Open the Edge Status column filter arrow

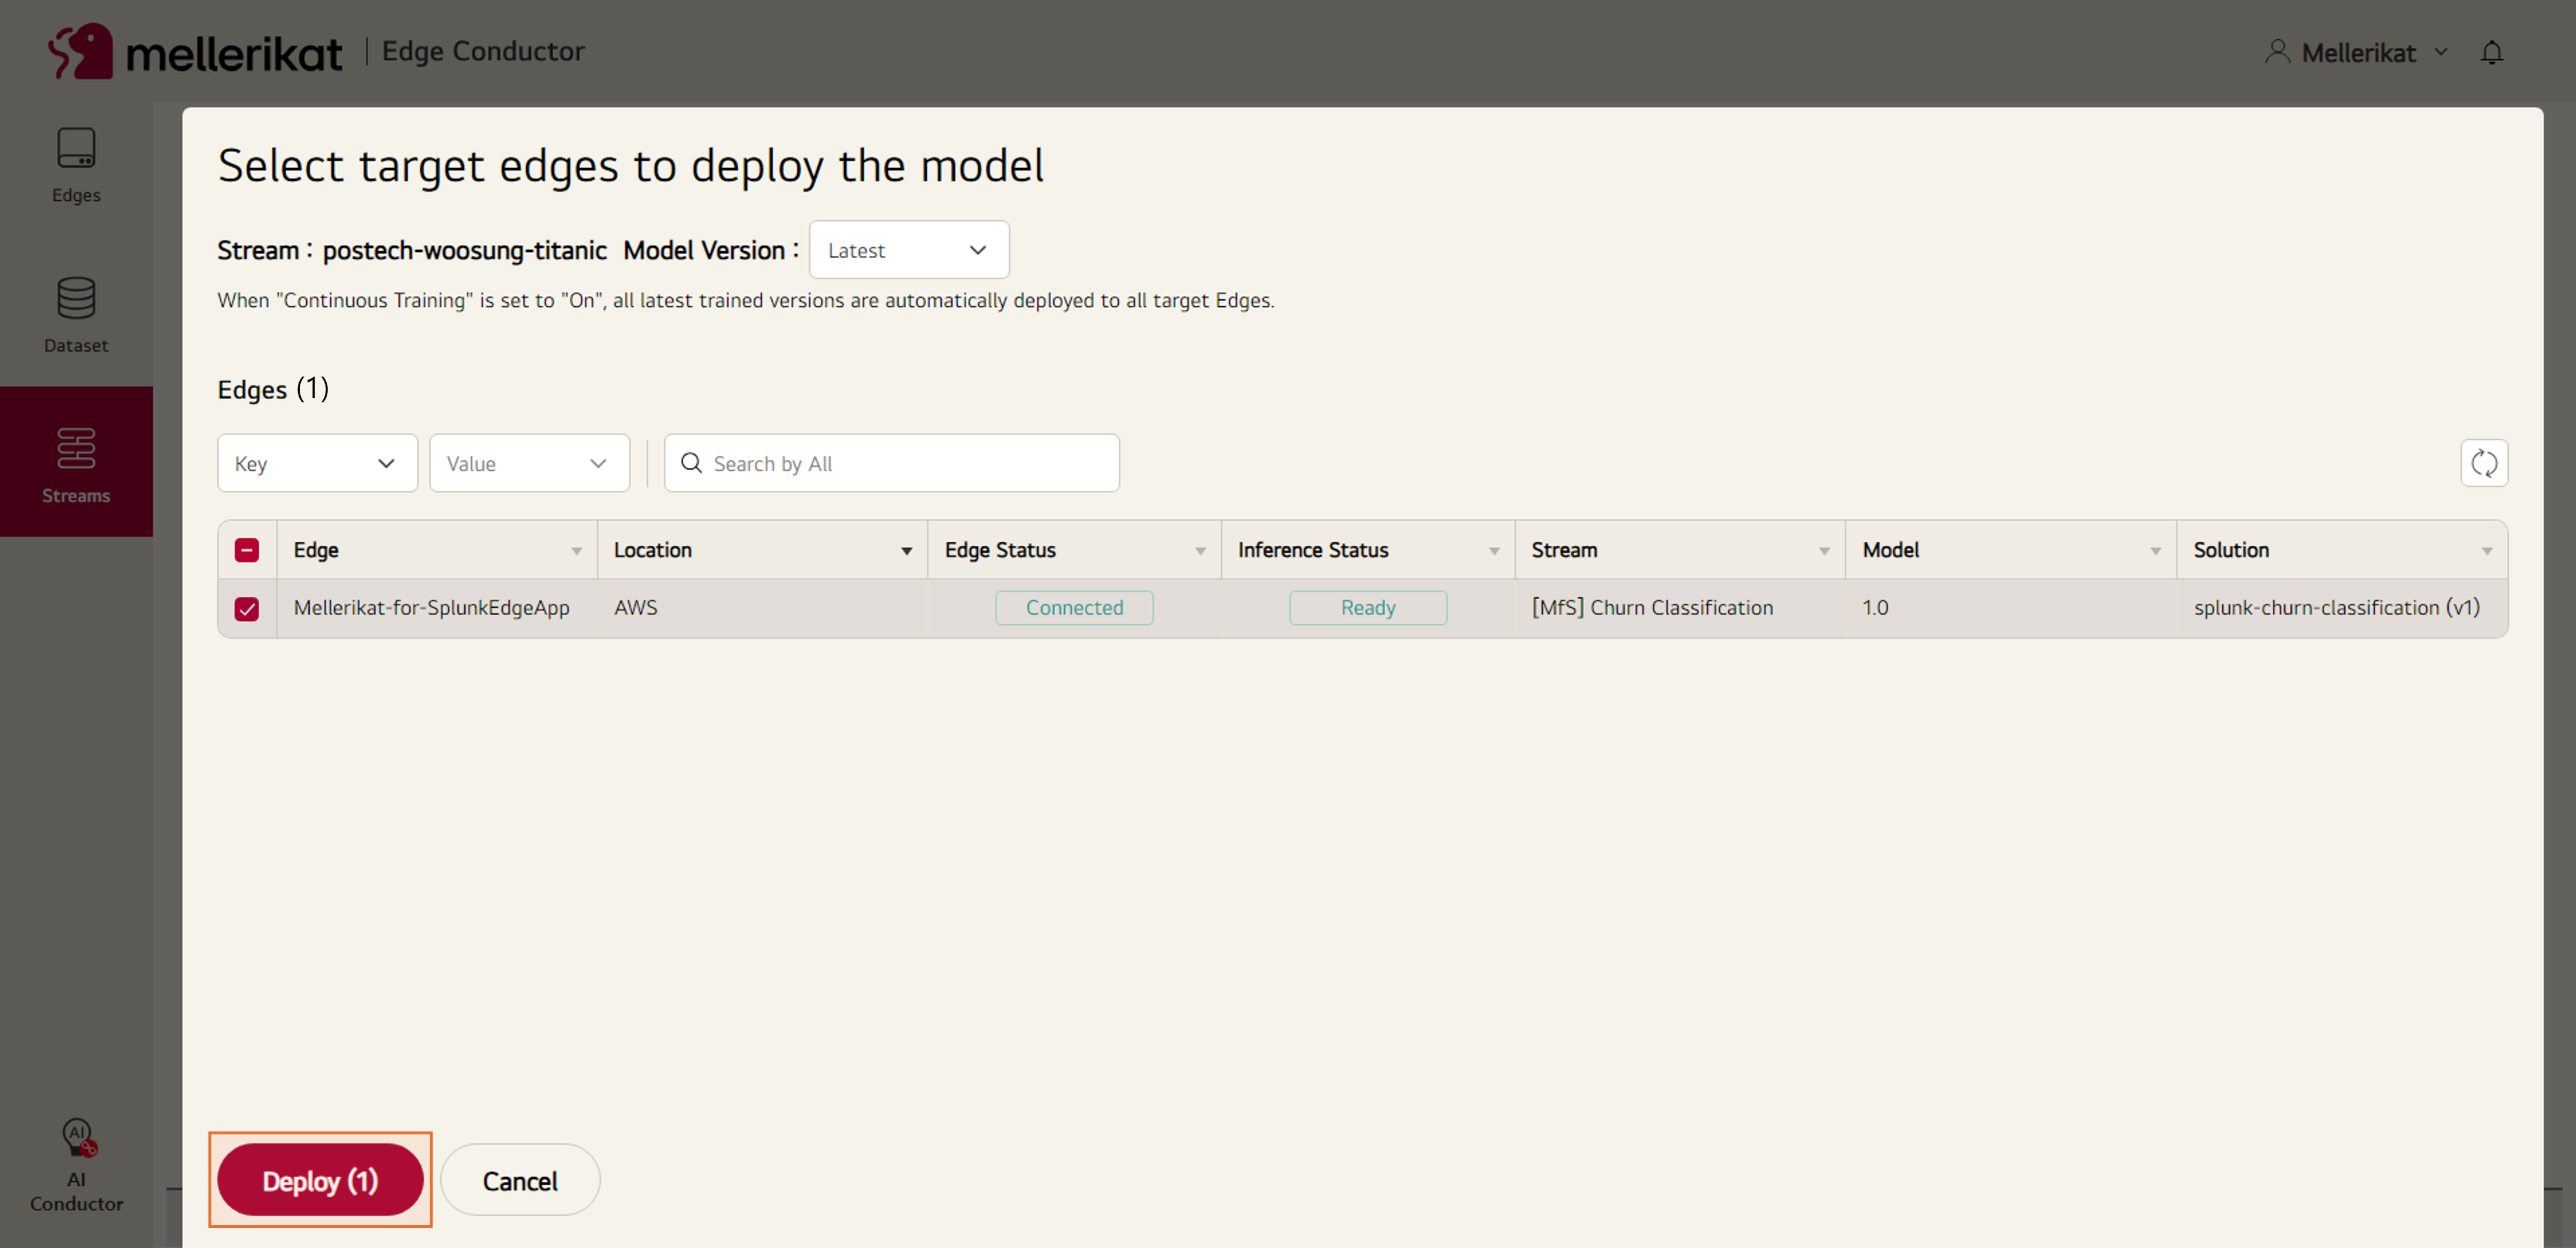point(1200,551)
